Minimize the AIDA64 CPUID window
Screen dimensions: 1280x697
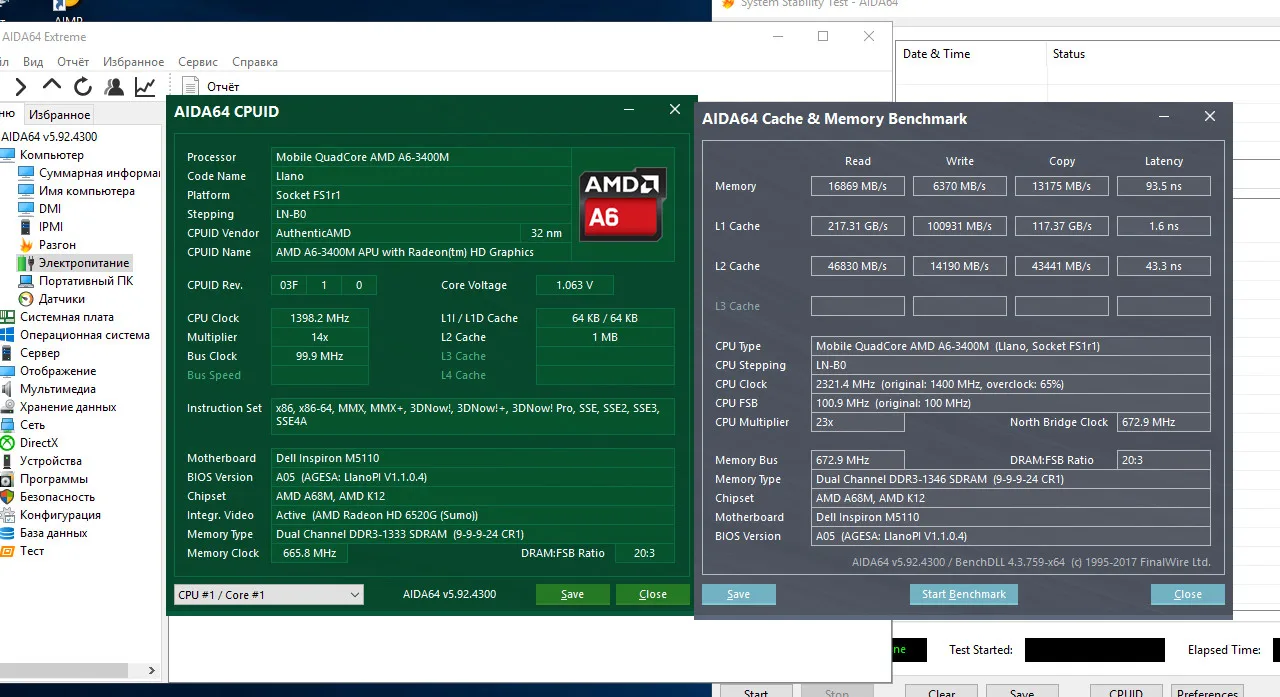pos(629,110)
